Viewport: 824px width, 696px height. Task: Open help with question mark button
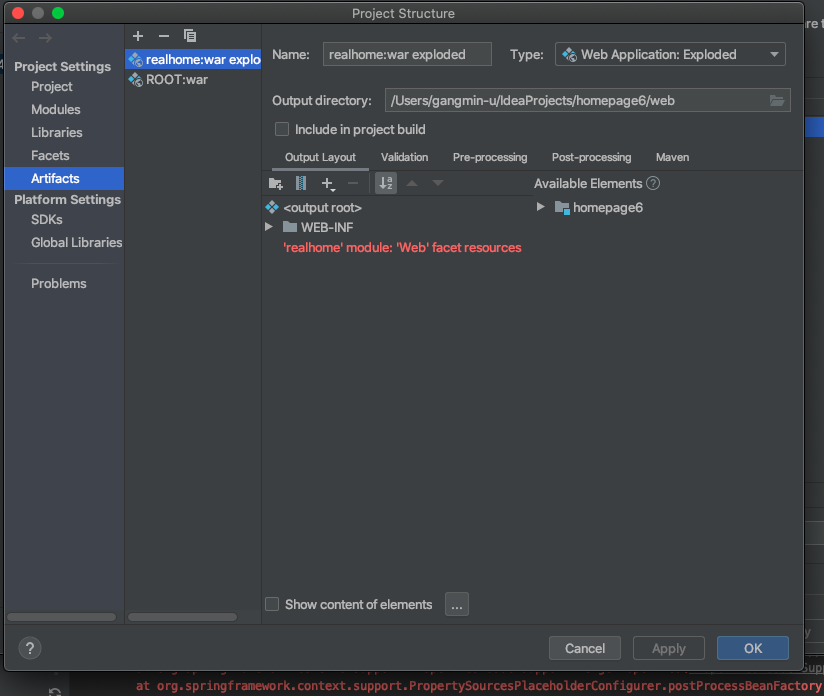30,648
